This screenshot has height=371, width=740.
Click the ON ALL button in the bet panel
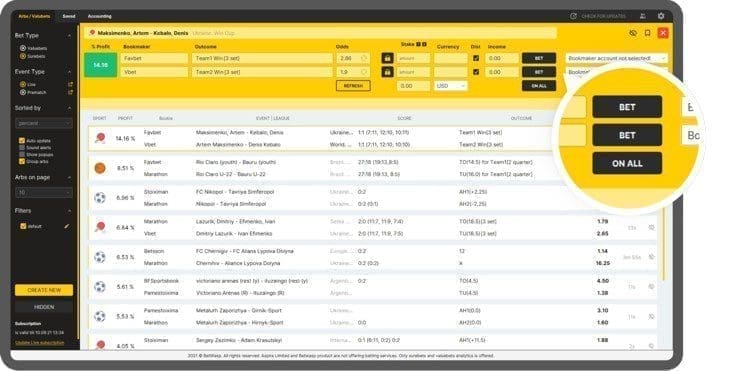coord(538,86)
